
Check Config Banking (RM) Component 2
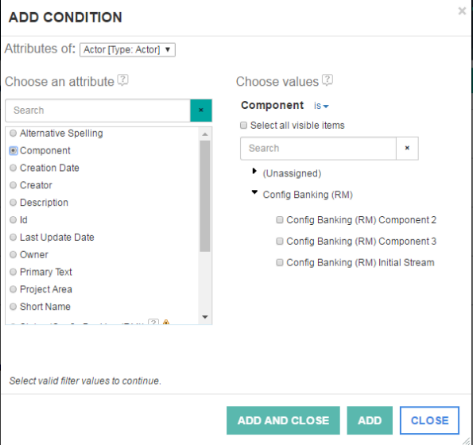[x=280, y=220]
